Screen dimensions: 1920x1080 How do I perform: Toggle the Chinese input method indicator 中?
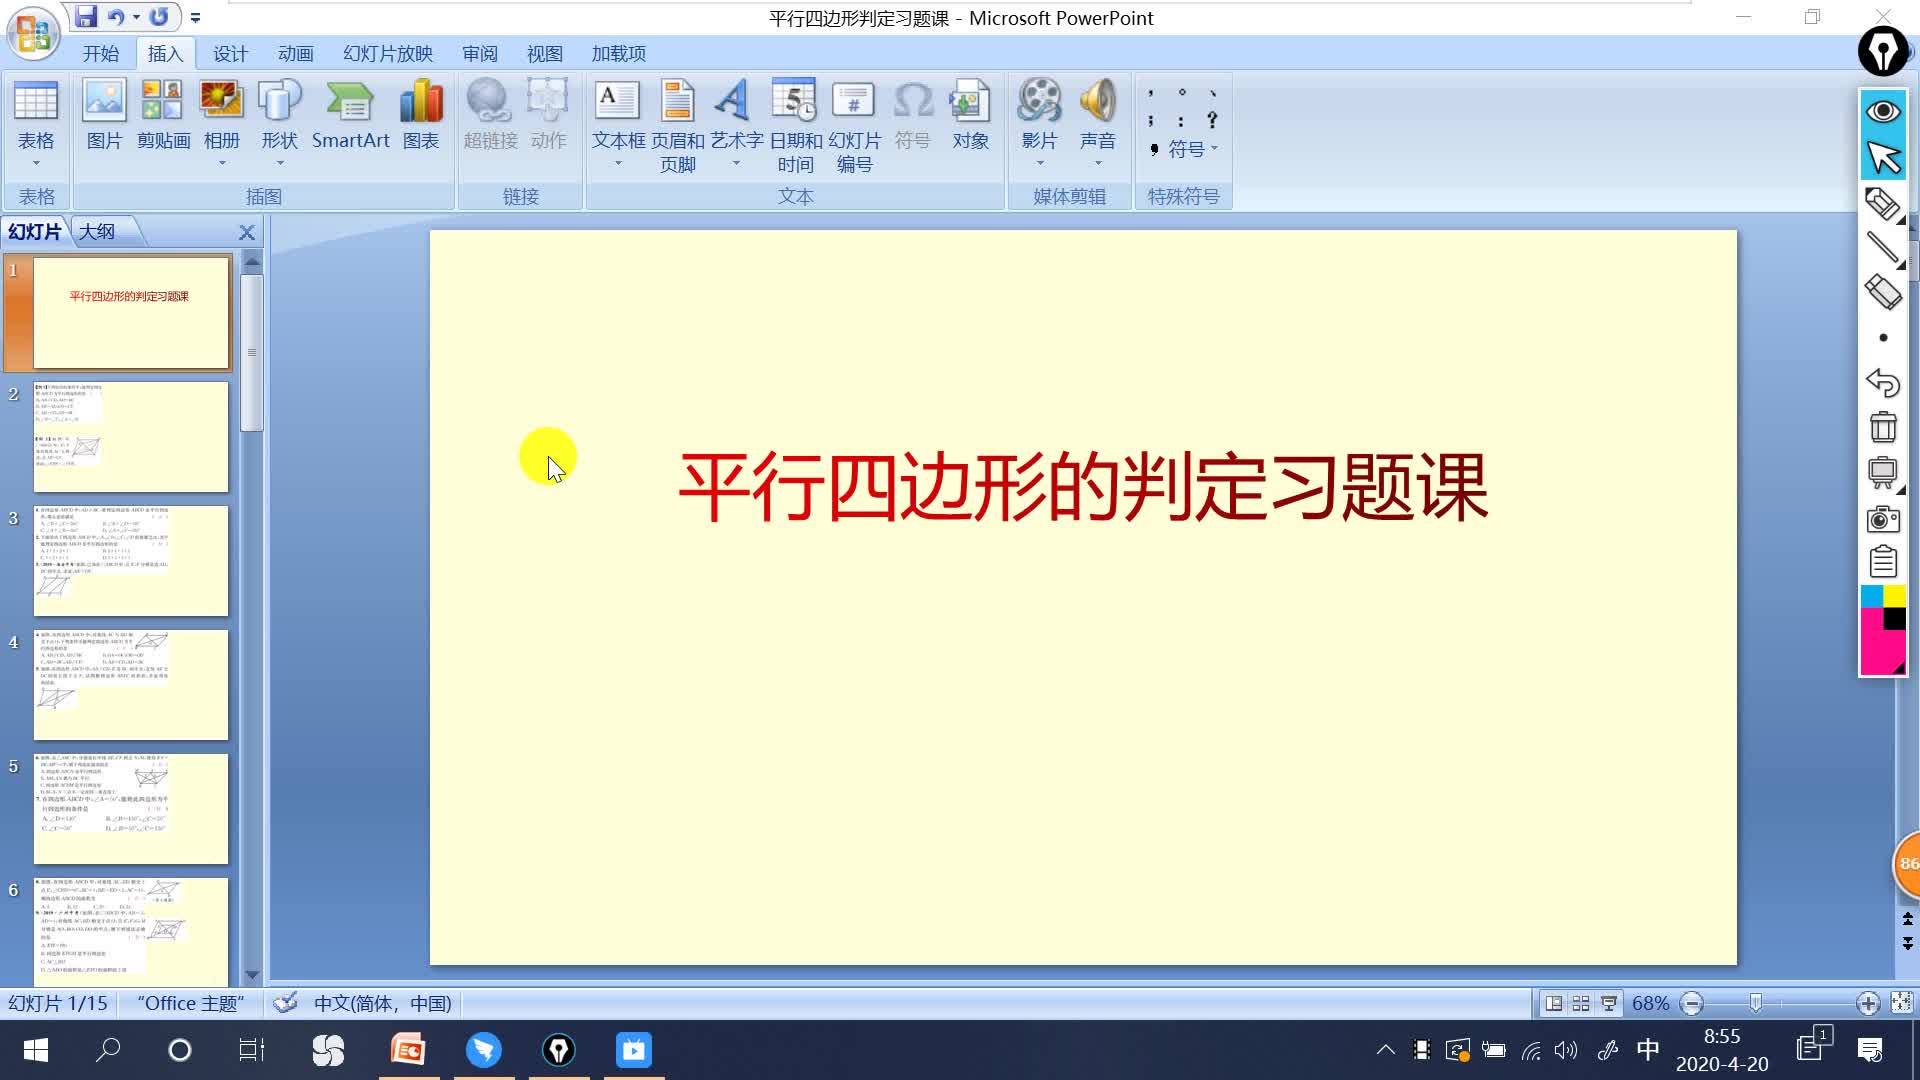(x=1648, y=1049)
